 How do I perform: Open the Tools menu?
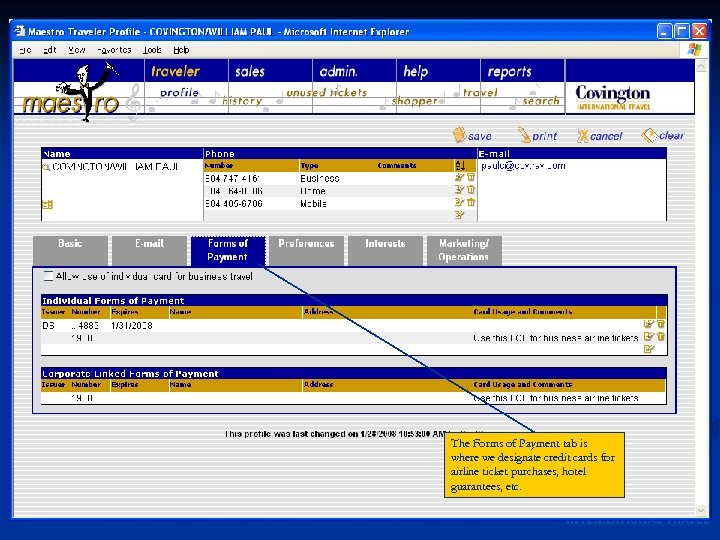(x=152, y=50)
